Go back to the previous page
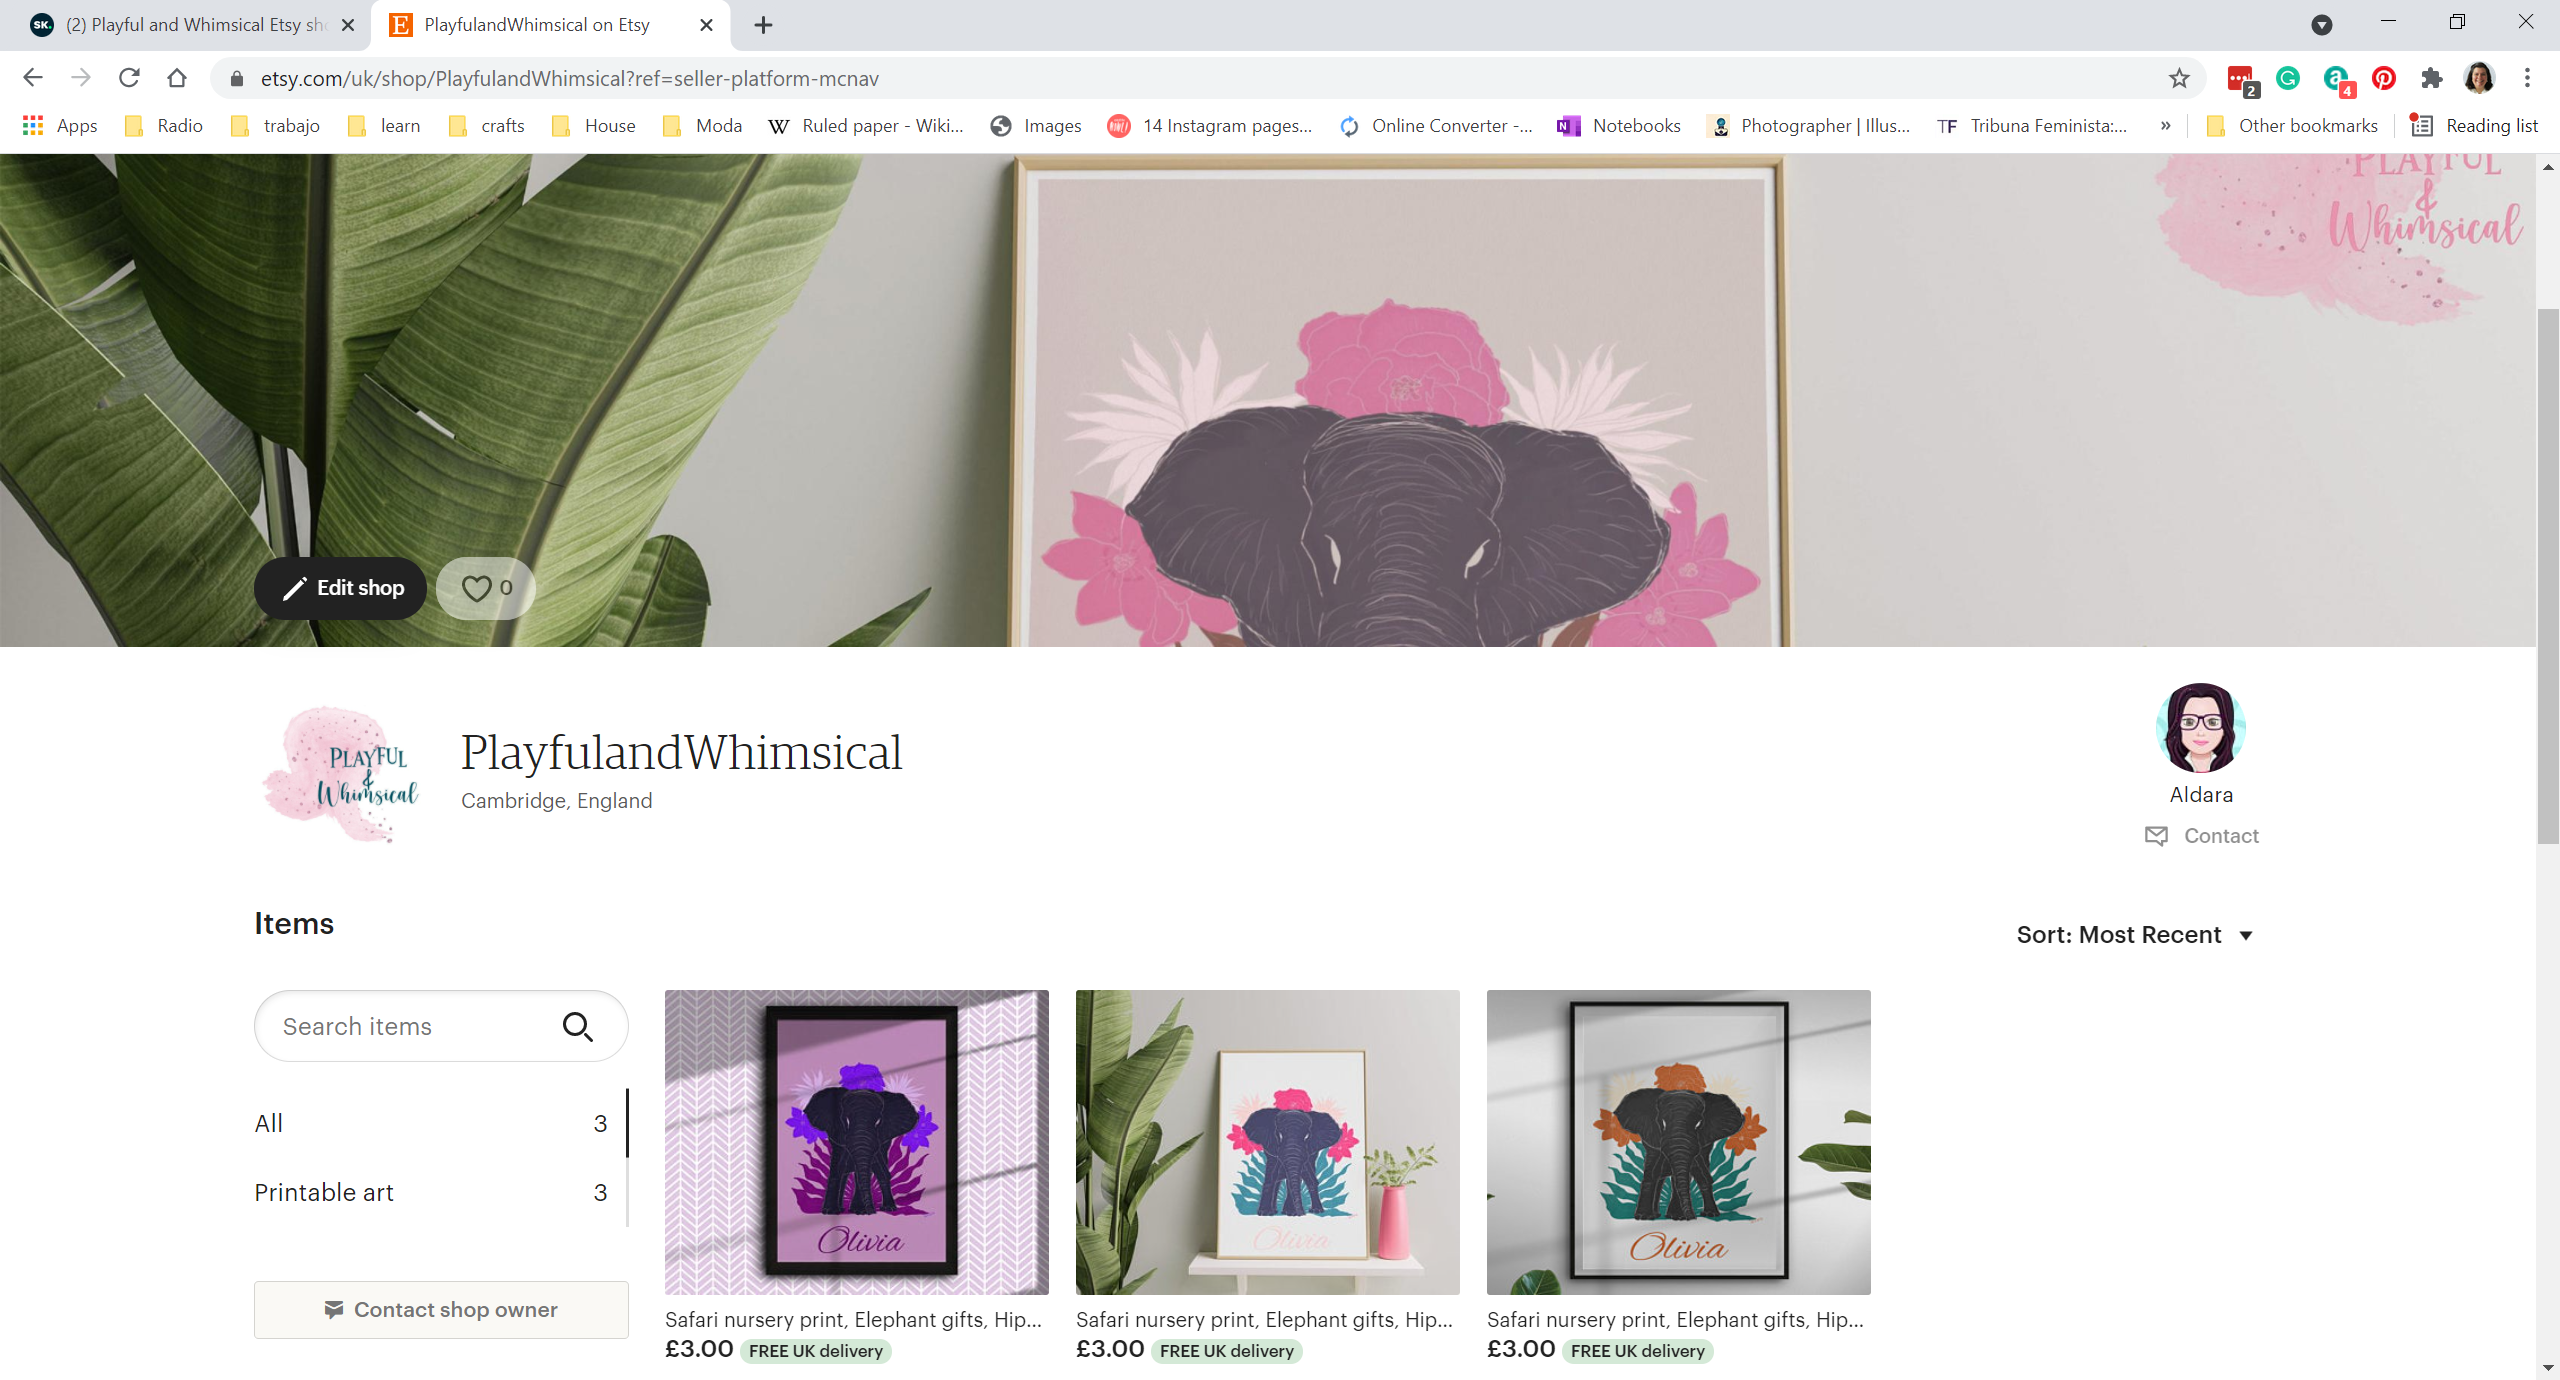Screen dimensions: 2560x1380 point(33,78)
